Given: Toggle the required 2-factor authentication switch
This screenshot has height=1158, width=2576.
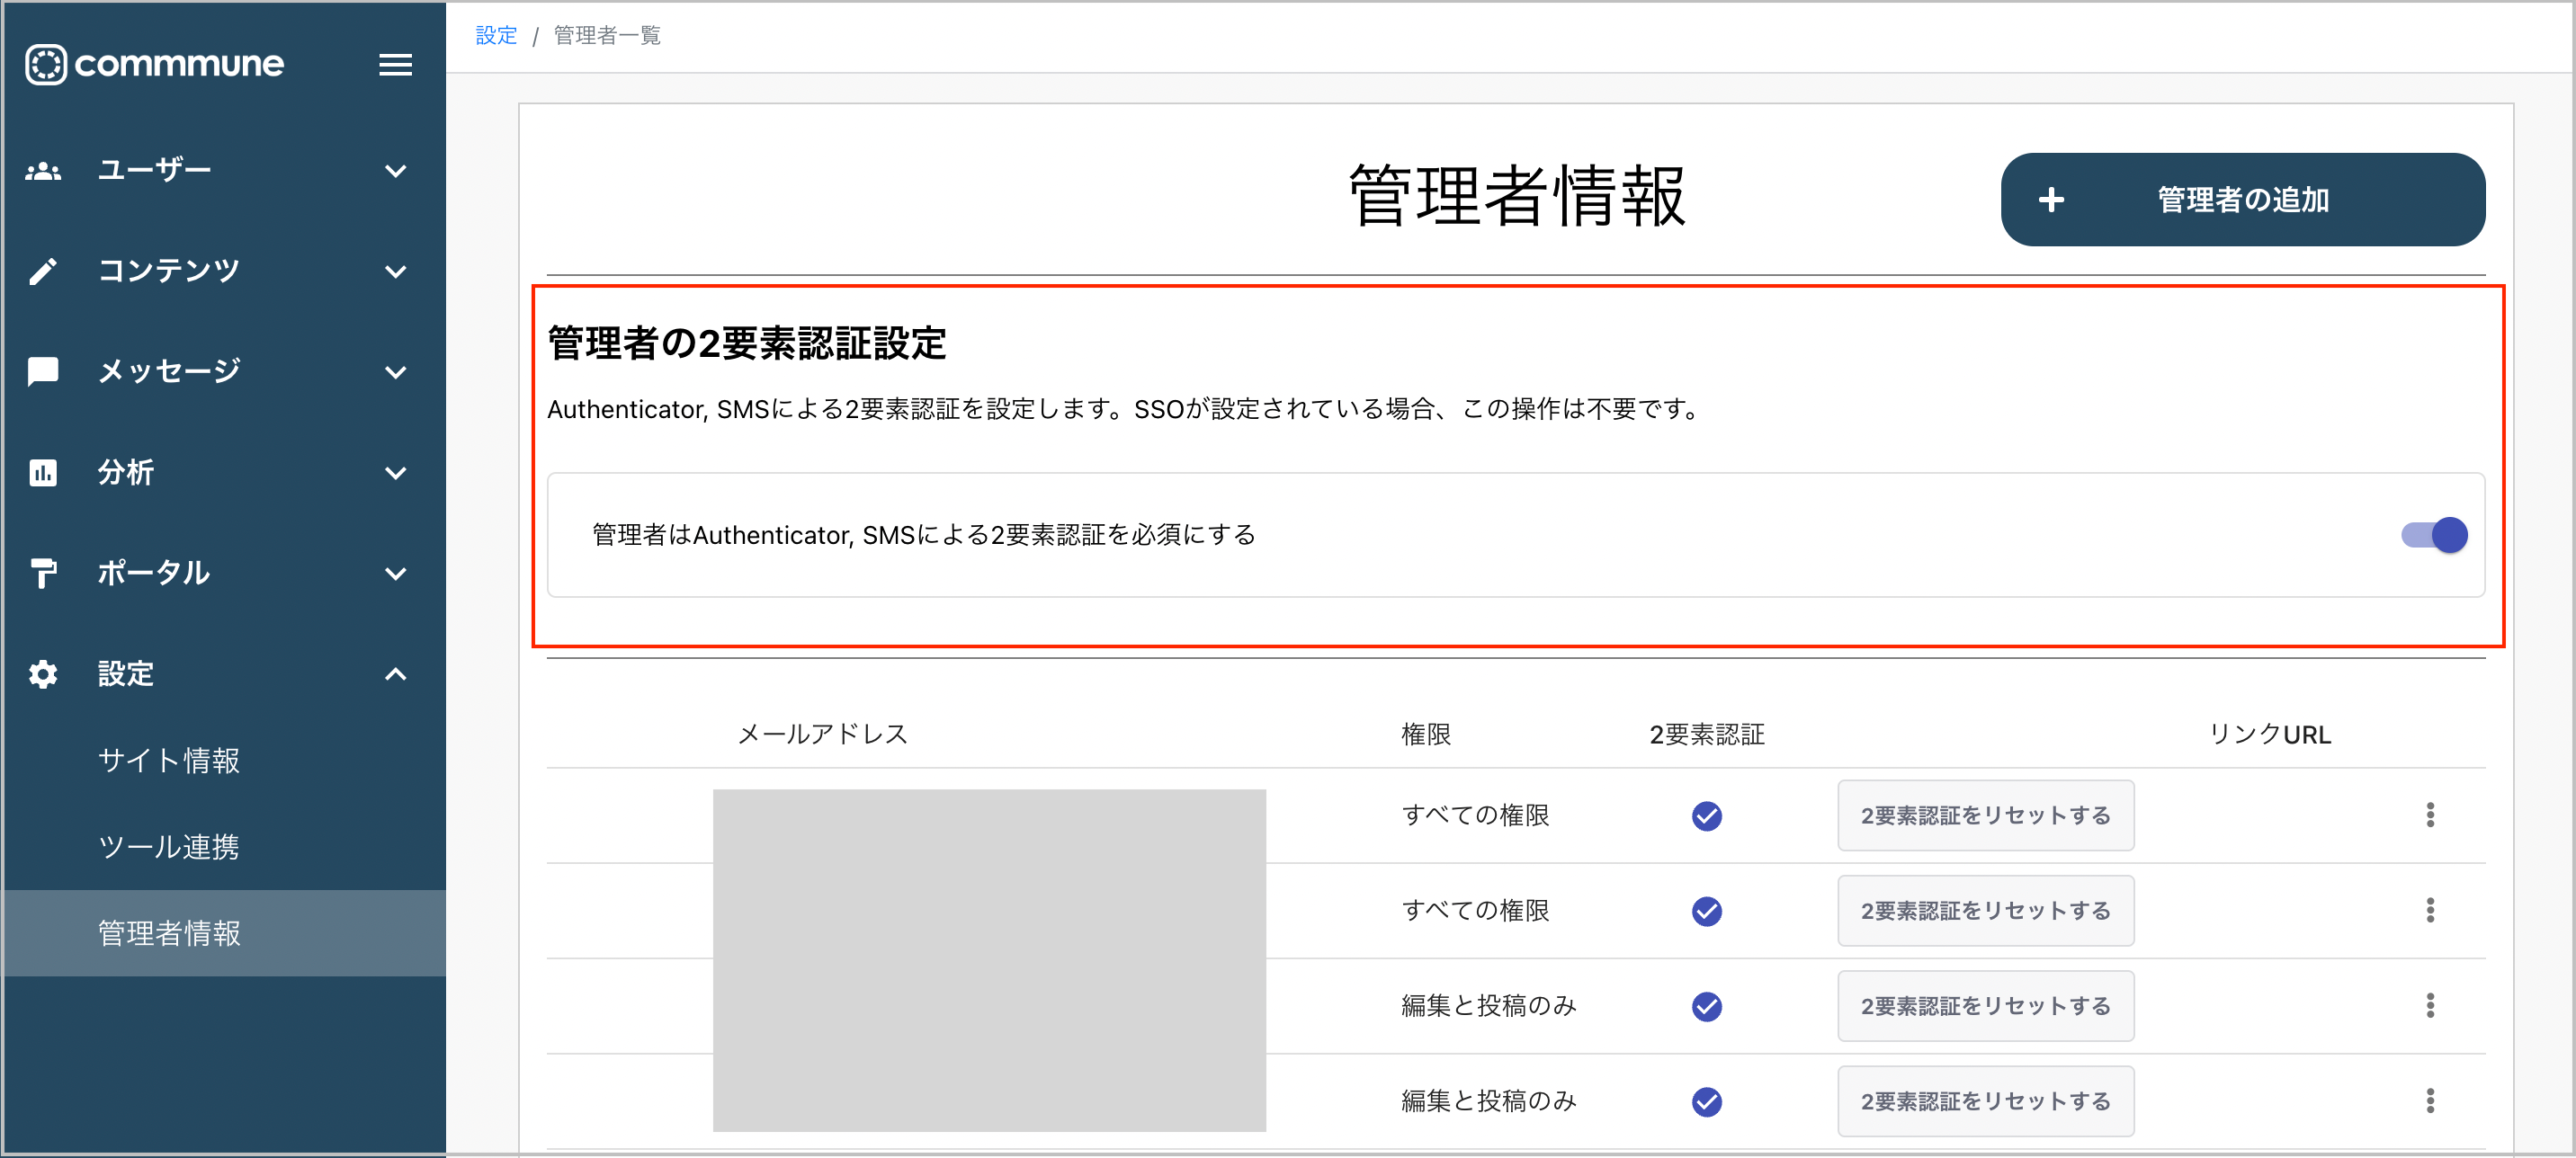Looking at the screenshot, I should (x=2434, y=535).
